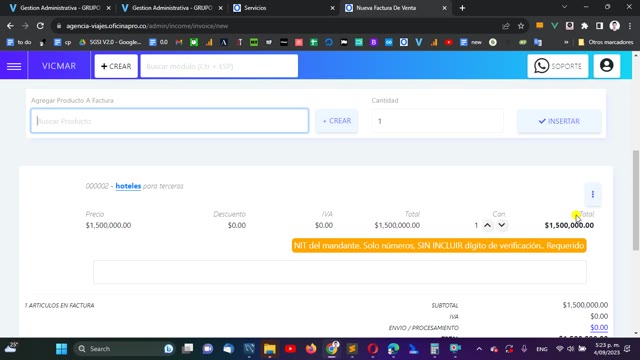Expand hidden bookmarks chevron
This screenshot has width=640, height=360.
coord(566,42)
